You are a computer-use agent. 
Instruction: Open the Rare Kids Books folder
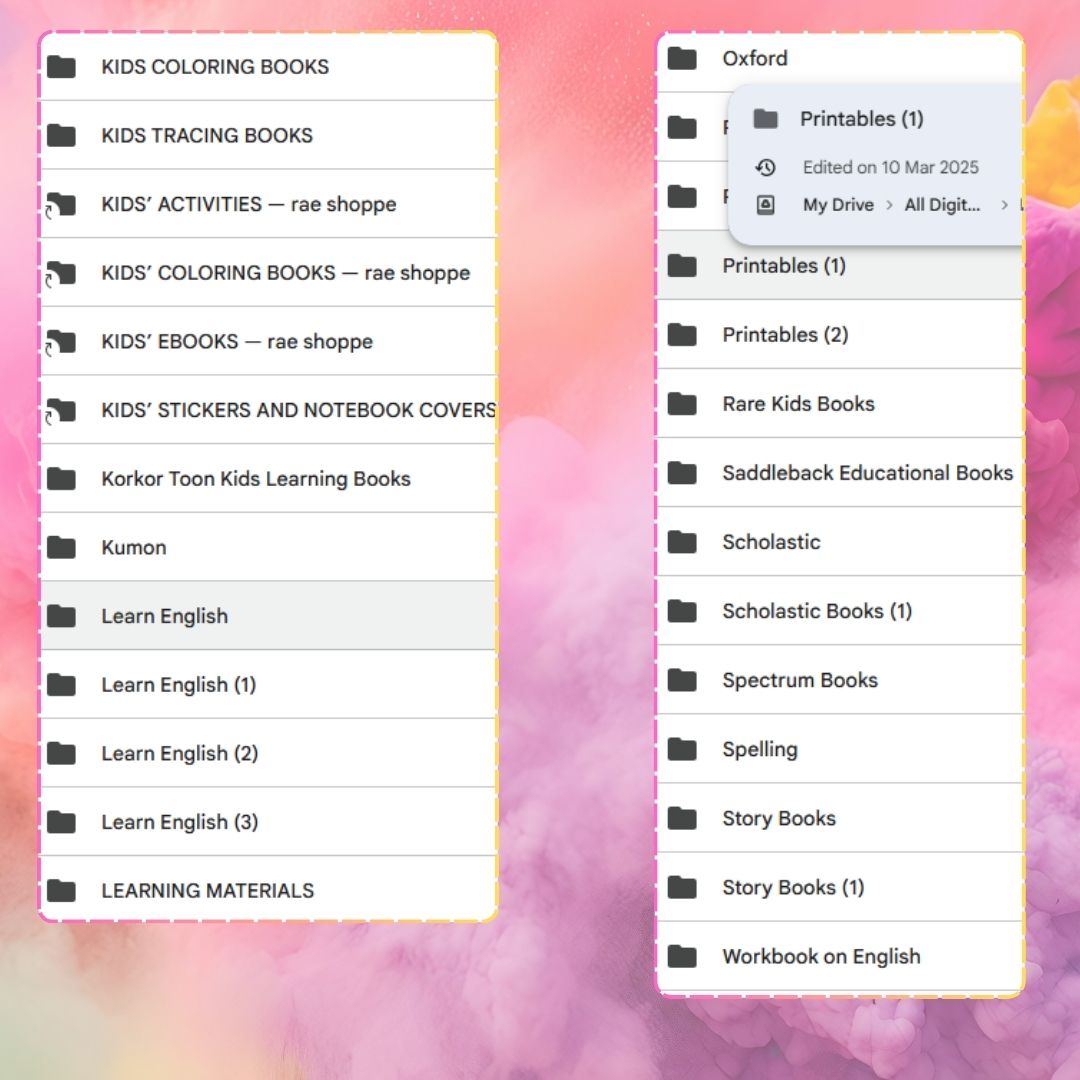click(798, 404)
